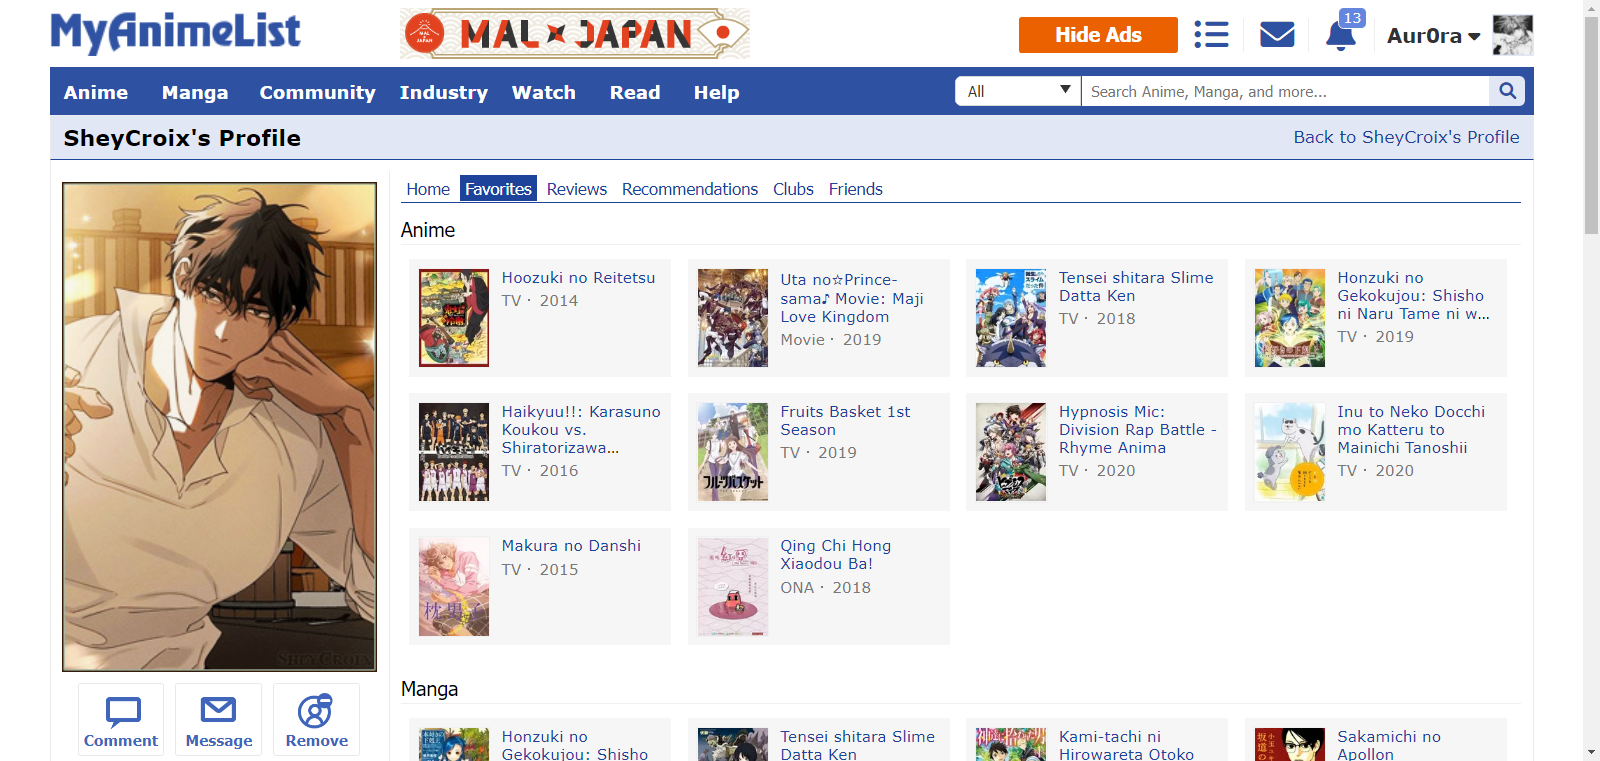Switch to the profile Home tab
The image size is (1600, 761).
pyautogui.click(x=428, y=189)
